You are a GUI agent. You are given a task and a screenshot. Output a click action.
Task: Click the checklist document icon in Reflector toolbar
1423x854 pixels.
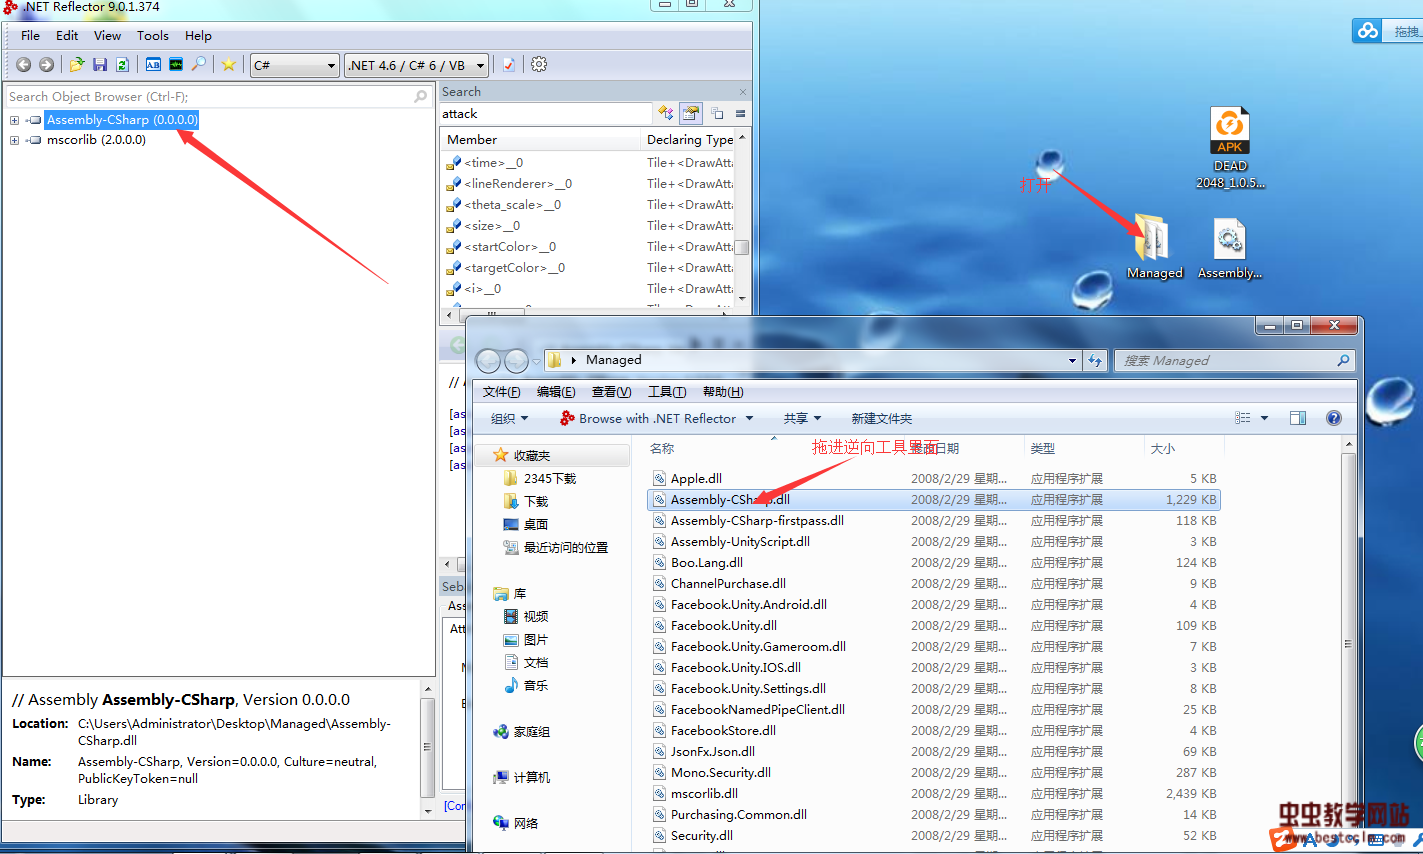tap(509, 65)
